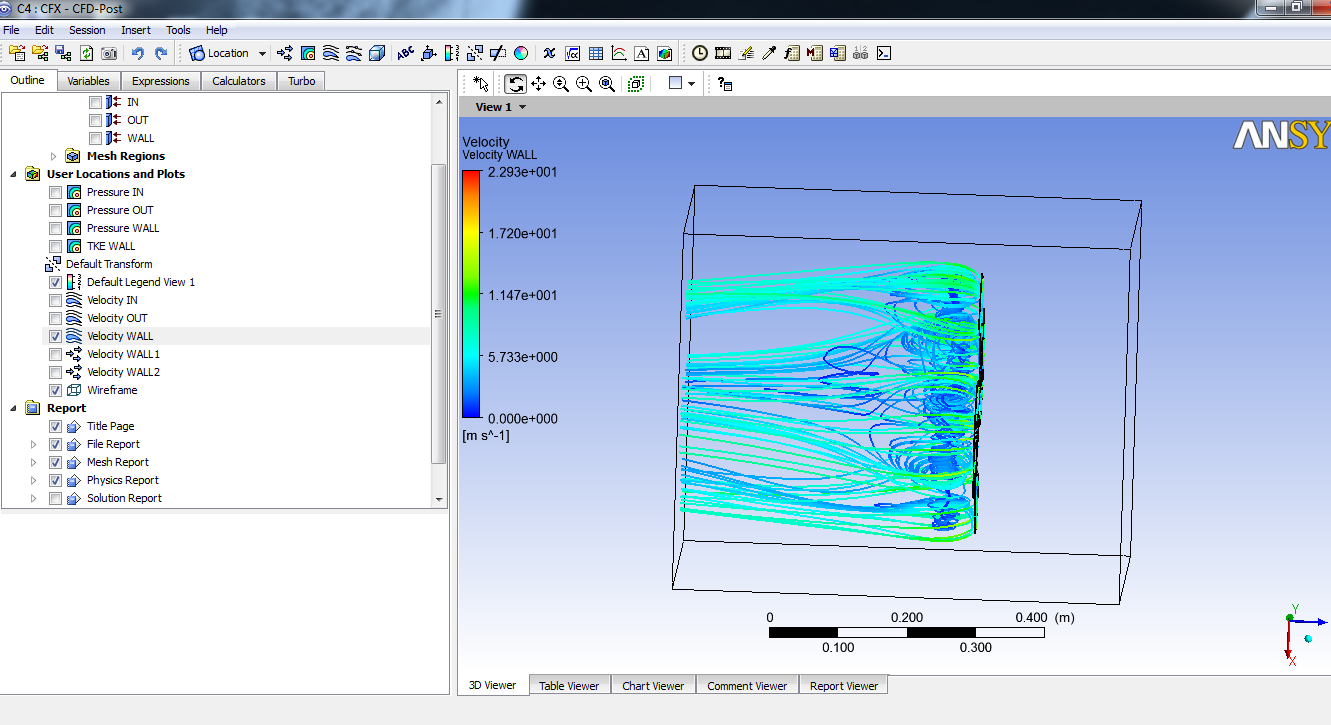The height and width of the screenshot is (725, 1331).
Task: Toggle the Wireframe visibility checkbox
Action: (56, 390)
